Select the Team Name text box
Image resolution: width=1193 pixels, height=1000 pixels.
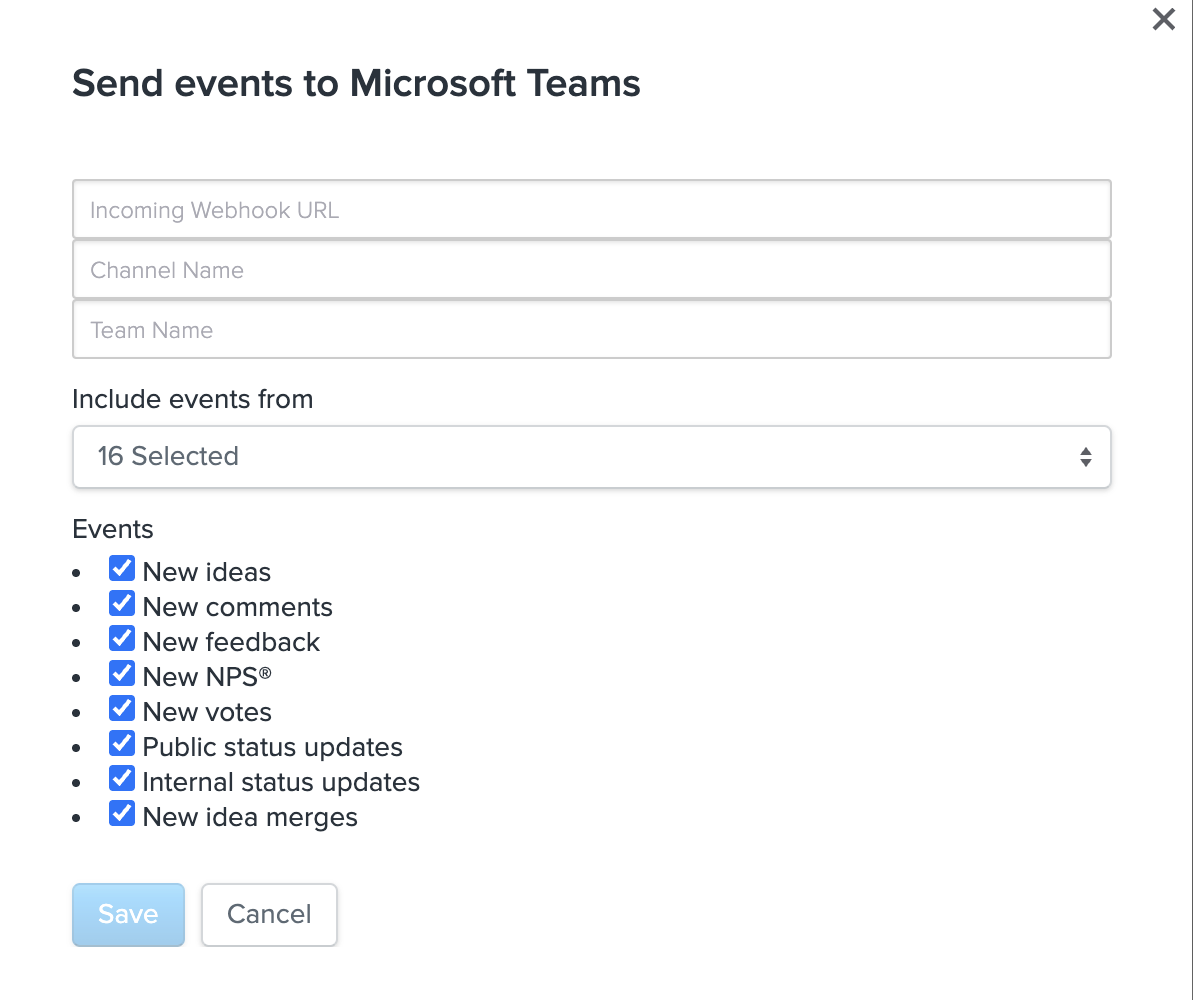(591, 330)
